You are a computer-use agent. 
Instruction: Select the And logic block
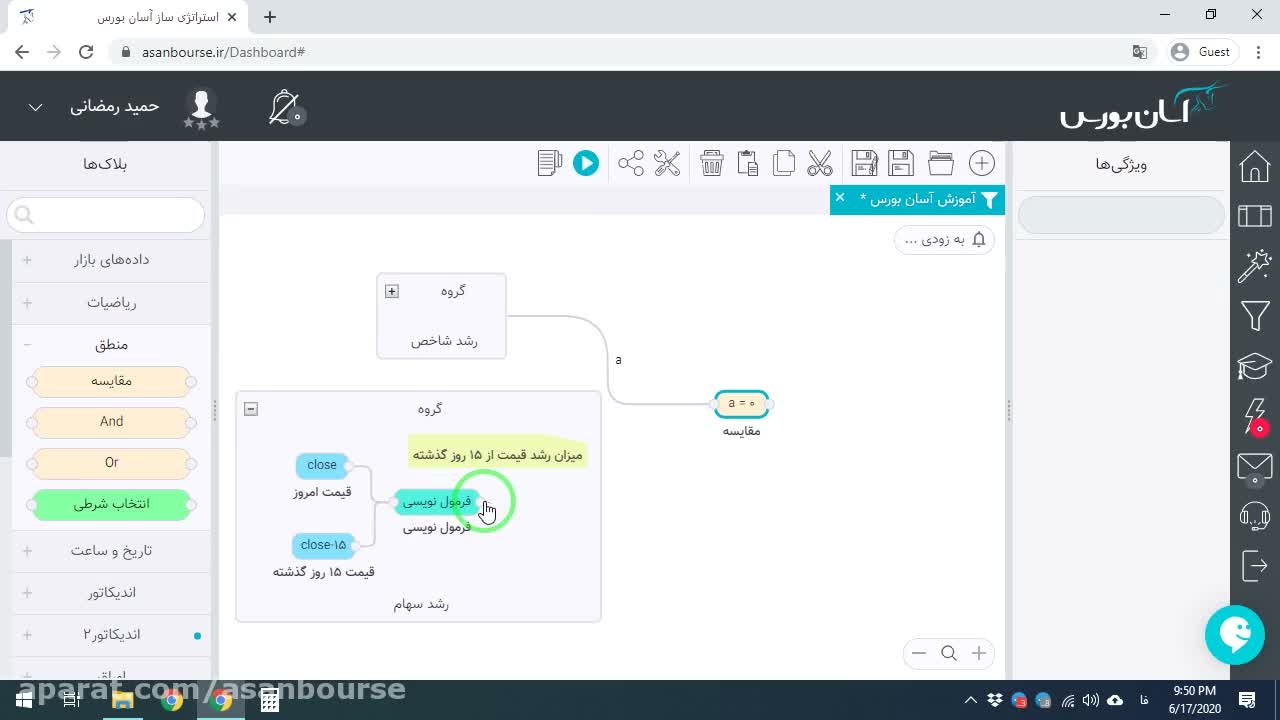pyautogui.click(x=111, y=422)
